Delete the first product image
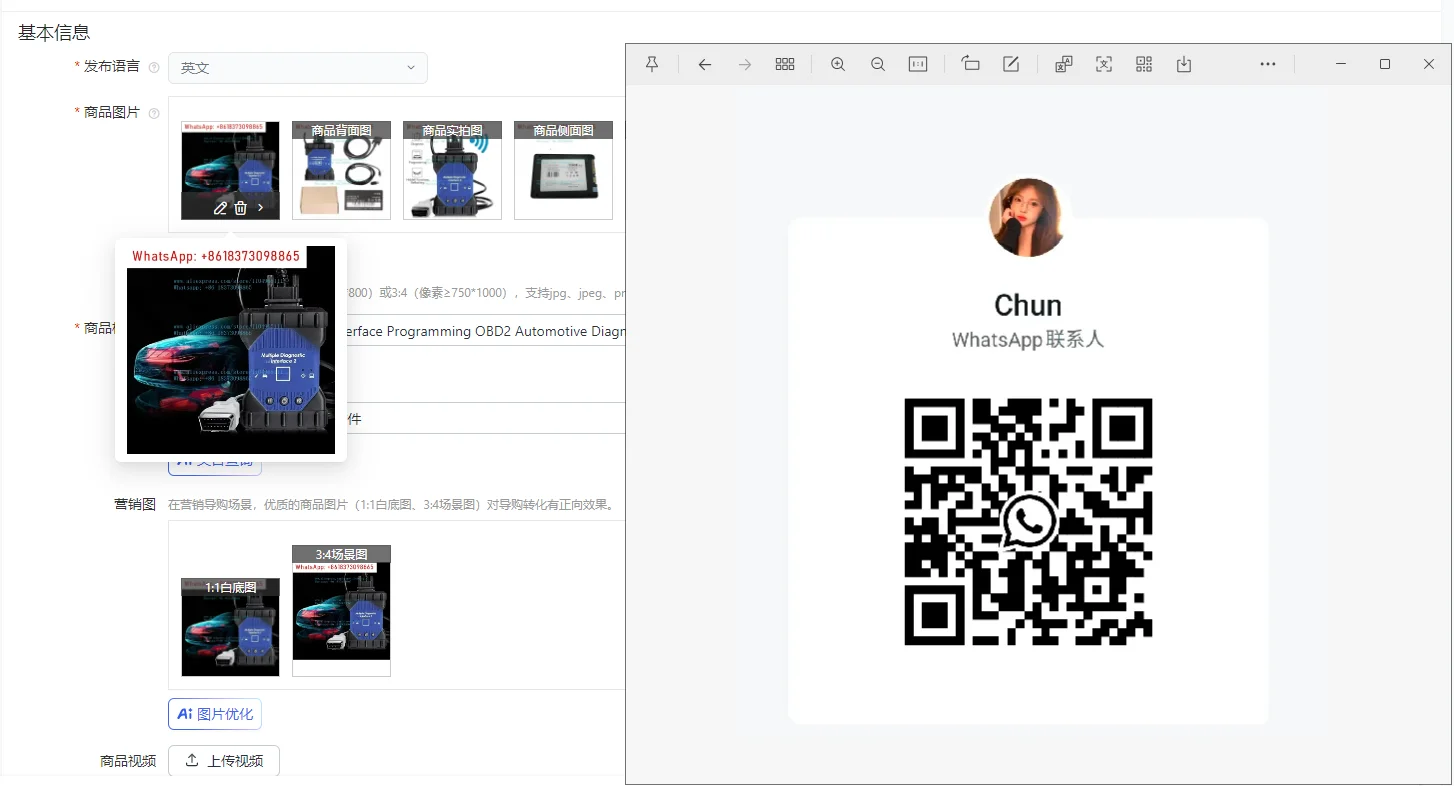This screenshot has height=786, width=1454. [241, 208]
